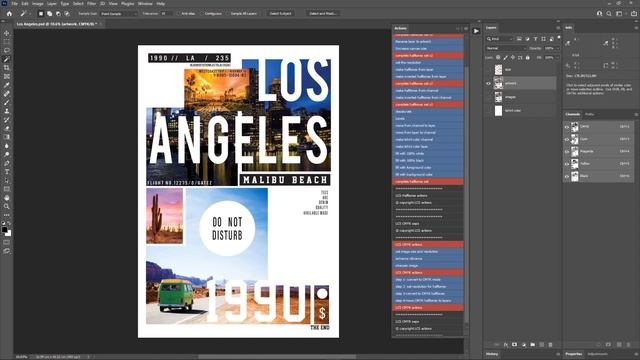Click Add to selection mode icon
Viewport: 640px width, 360px height.
click(49, 13)
